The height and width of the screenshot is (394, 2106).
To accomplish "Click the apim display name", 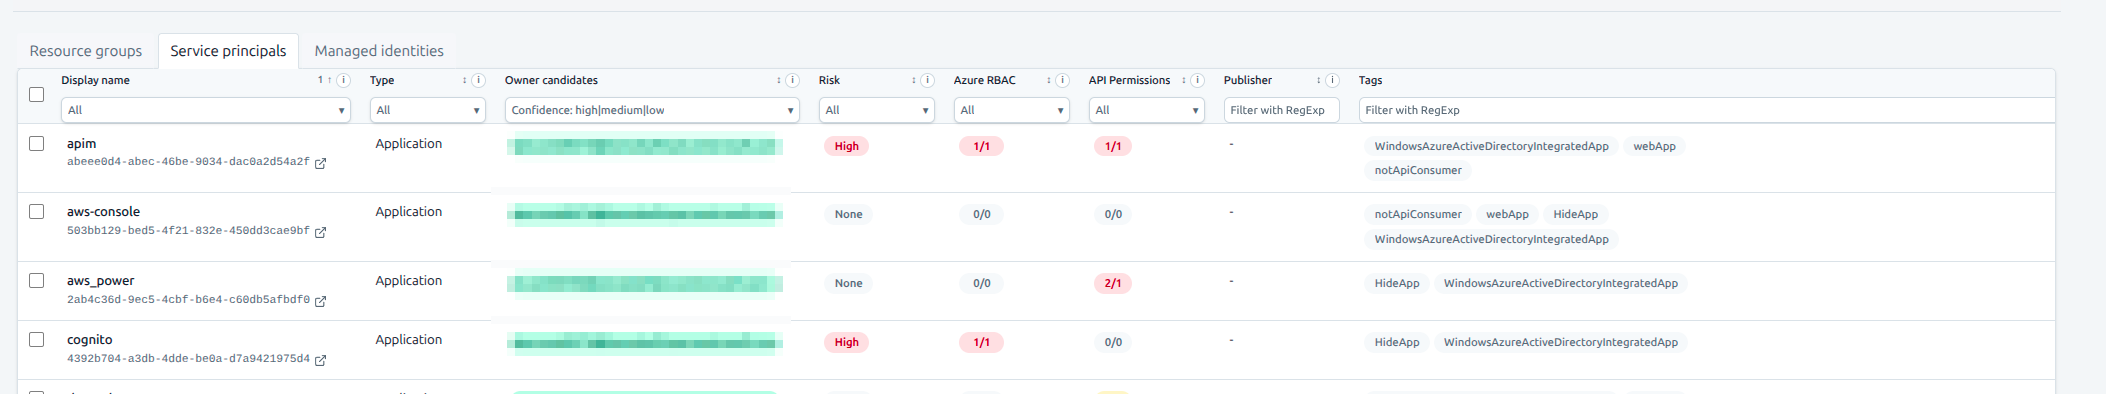I will click(82, 144).
